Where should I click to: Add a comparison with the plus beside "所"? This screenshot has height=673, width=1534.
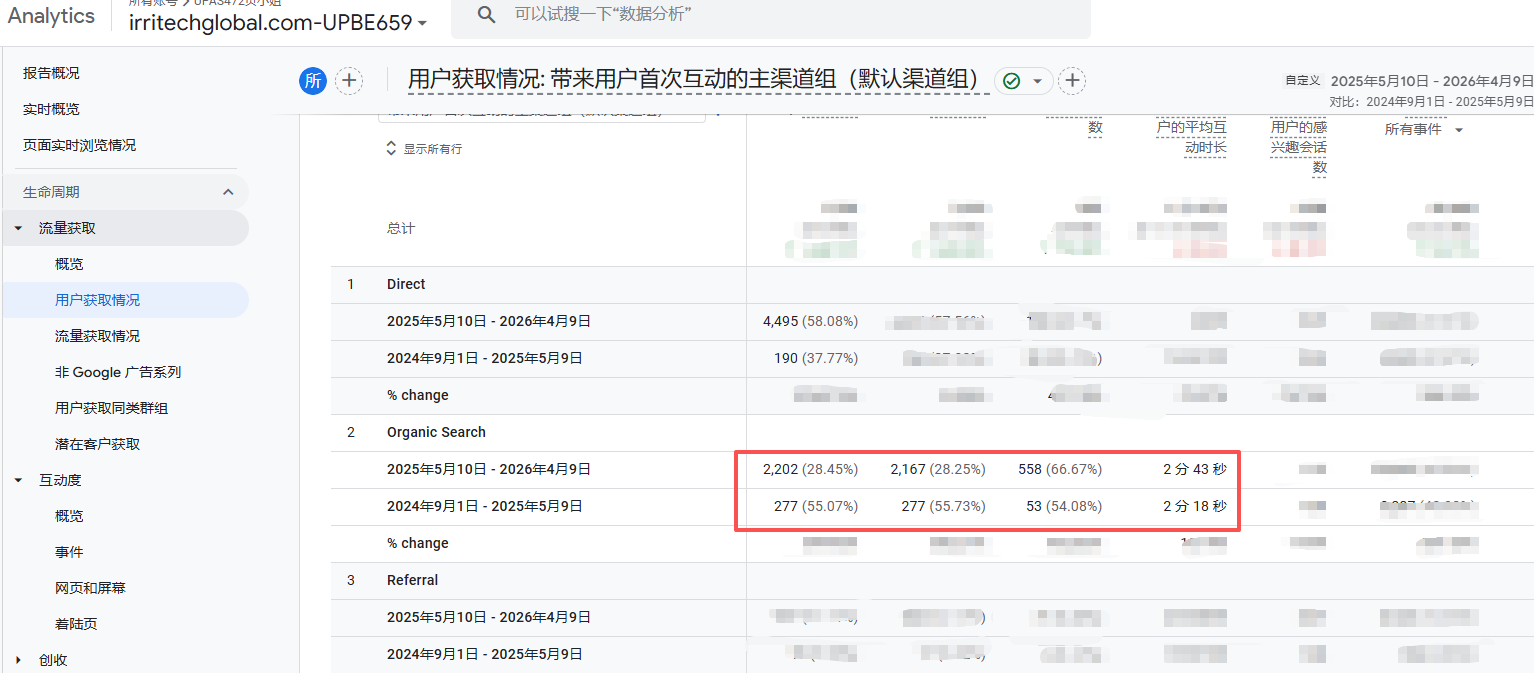(348, 81)
